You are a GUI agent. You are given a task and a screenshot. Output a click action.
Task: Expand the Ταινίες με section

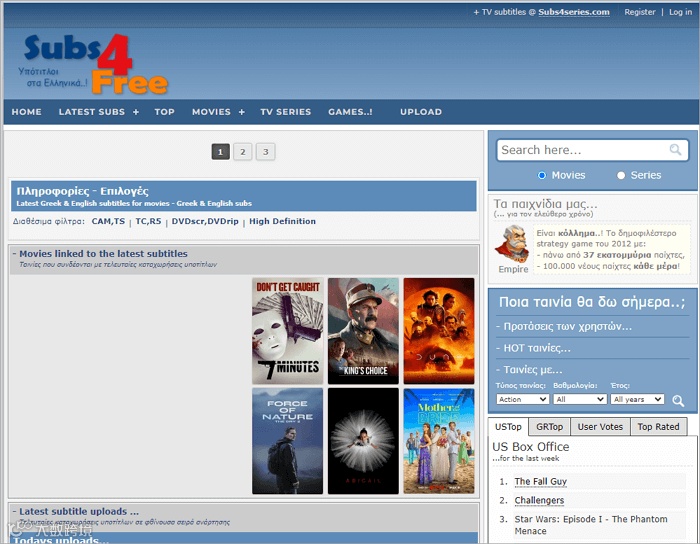pyautogui.click(x=529, y=370)
